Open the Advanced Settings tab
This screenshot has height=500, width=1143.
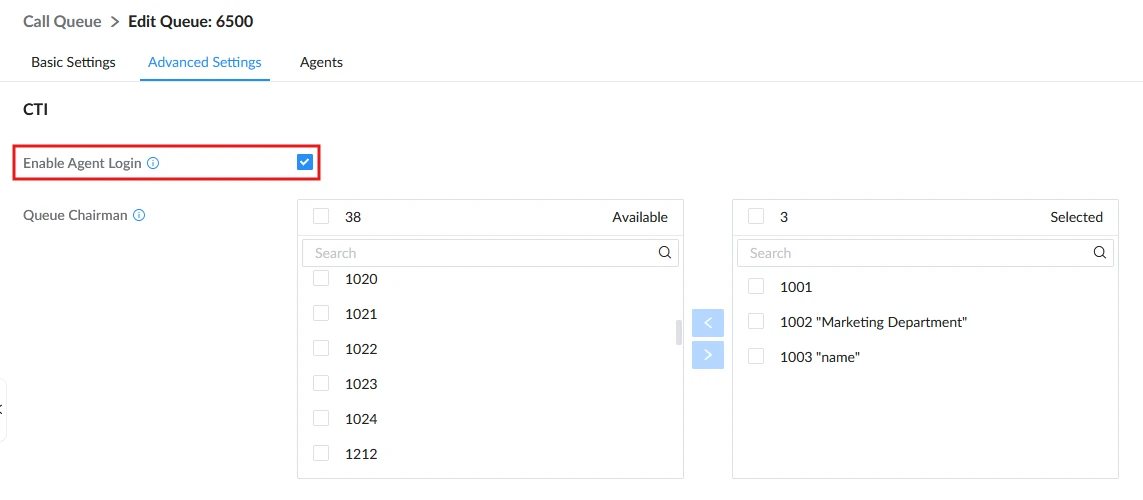pos(205,63)
